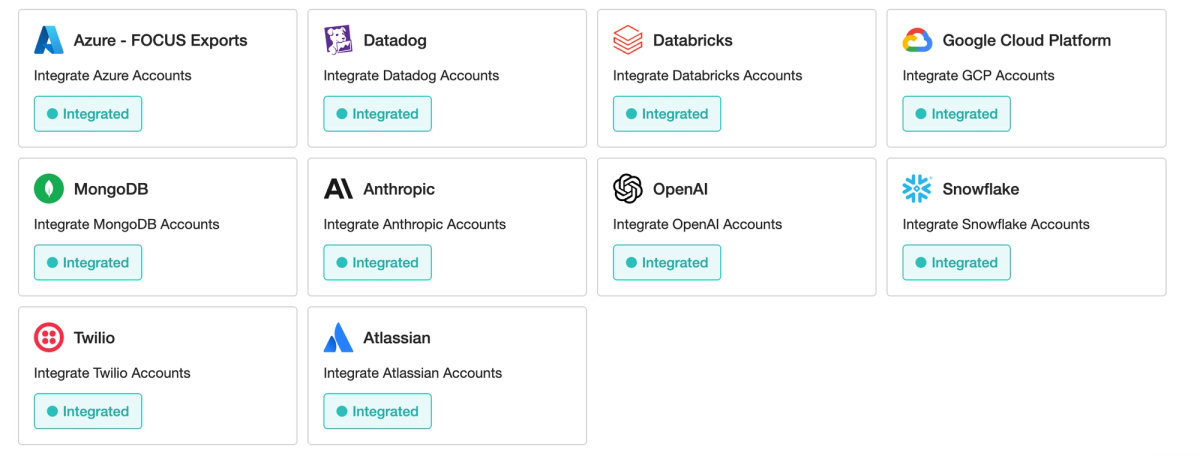Open MongoDB Integrated status button

pyautogui.click(x=88, y=263)
